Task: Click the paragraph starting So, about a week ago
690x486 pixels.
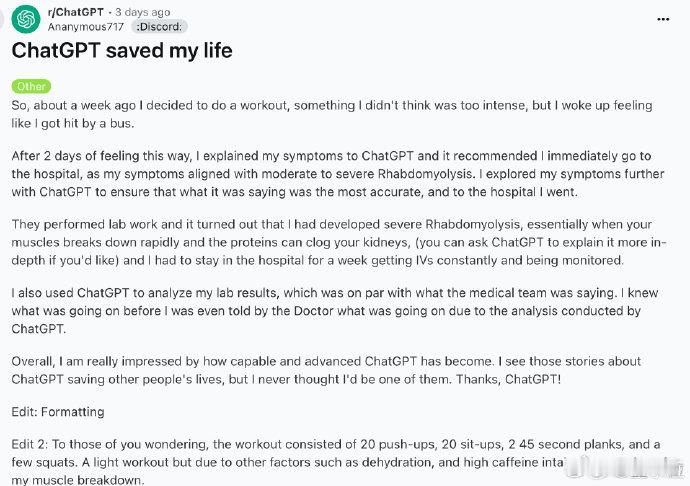Action: click(x=332, y=114)
